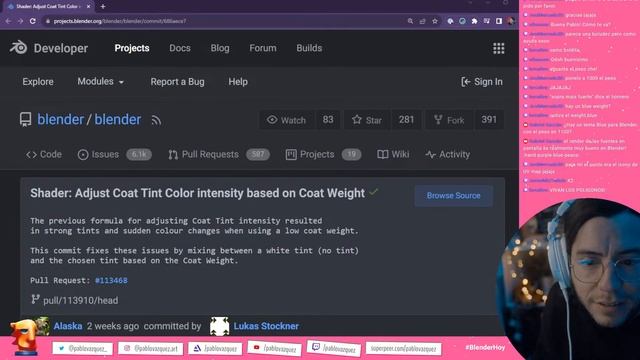Click the 281 stars count
The height and width of the screenshot is (360, 640).
click(x=406, y=120)
